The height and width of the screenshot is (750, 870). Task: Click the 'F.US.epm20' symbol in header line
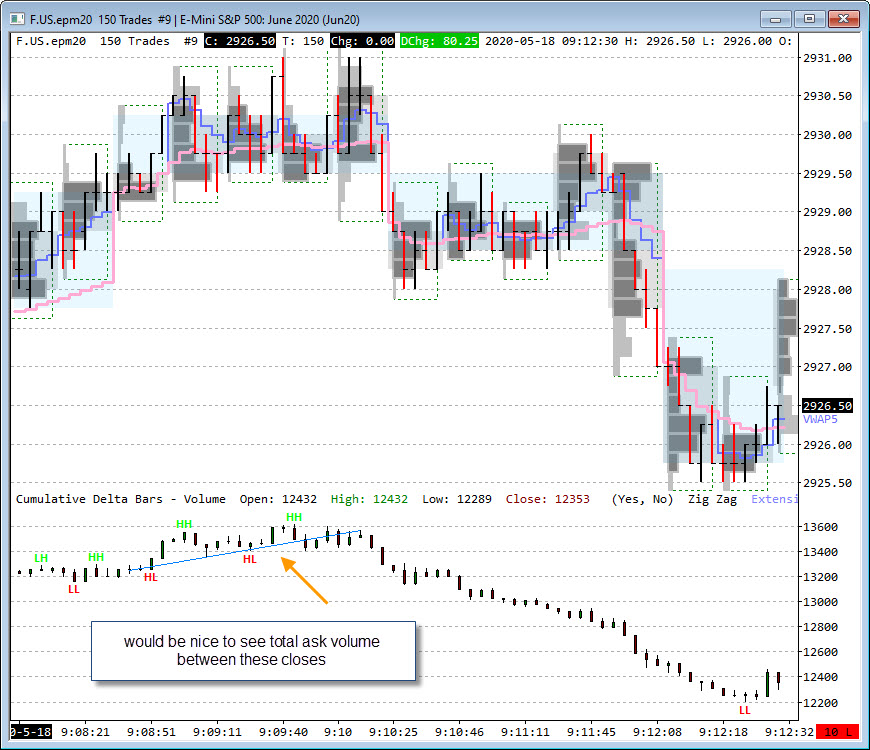tap(51, 41)
